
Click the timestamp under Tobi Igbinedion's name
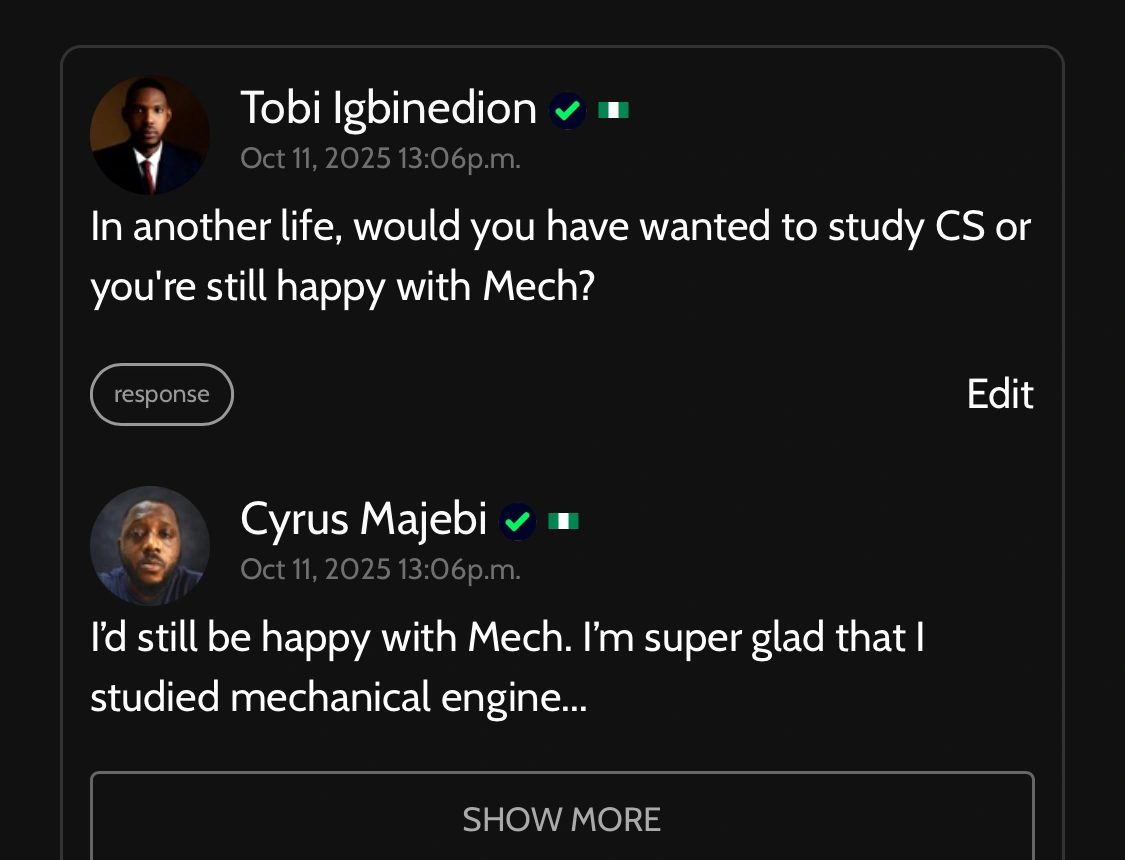point(380,158)
